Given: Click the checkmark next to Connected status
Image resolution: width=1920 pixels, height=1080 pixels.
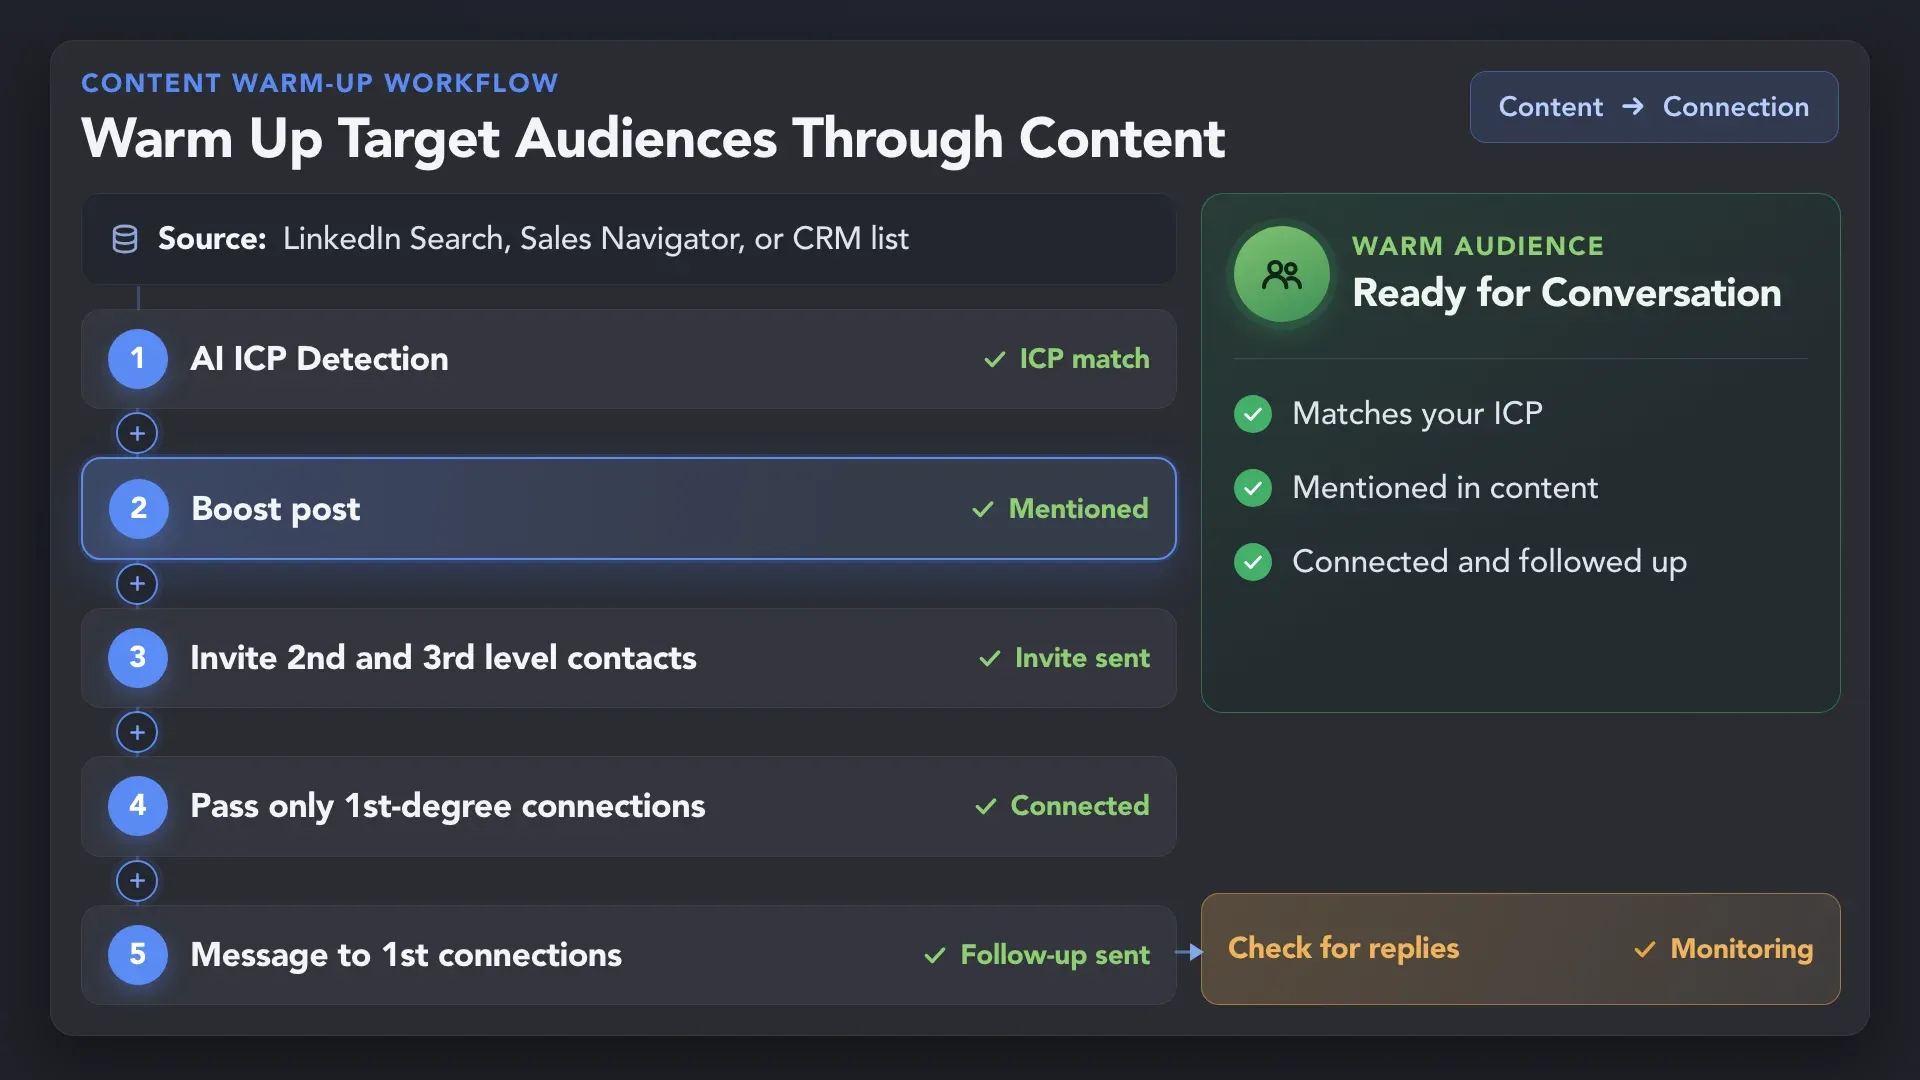Looking at the screenshot, I should [x=986, y=806].
